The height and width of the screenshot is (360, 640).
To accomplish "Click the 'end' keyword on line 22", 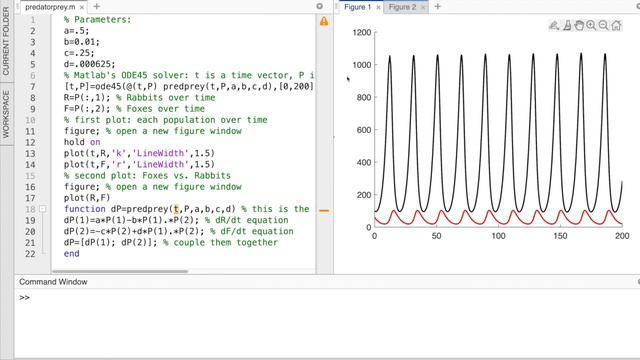I will (71, 253).
